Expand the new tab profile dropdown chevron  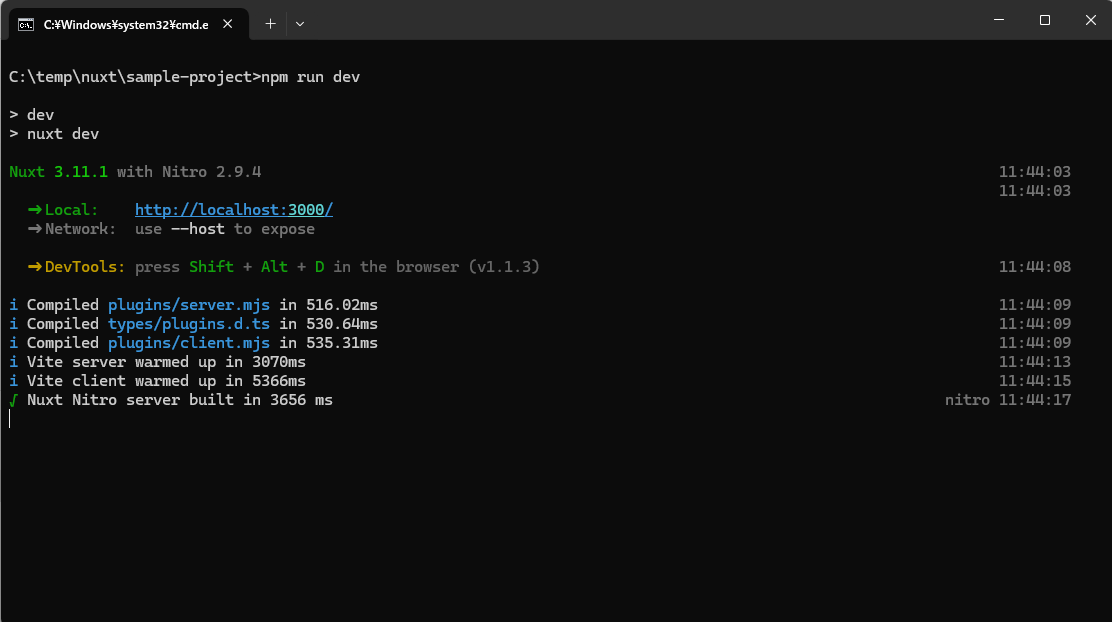point(300,23)
